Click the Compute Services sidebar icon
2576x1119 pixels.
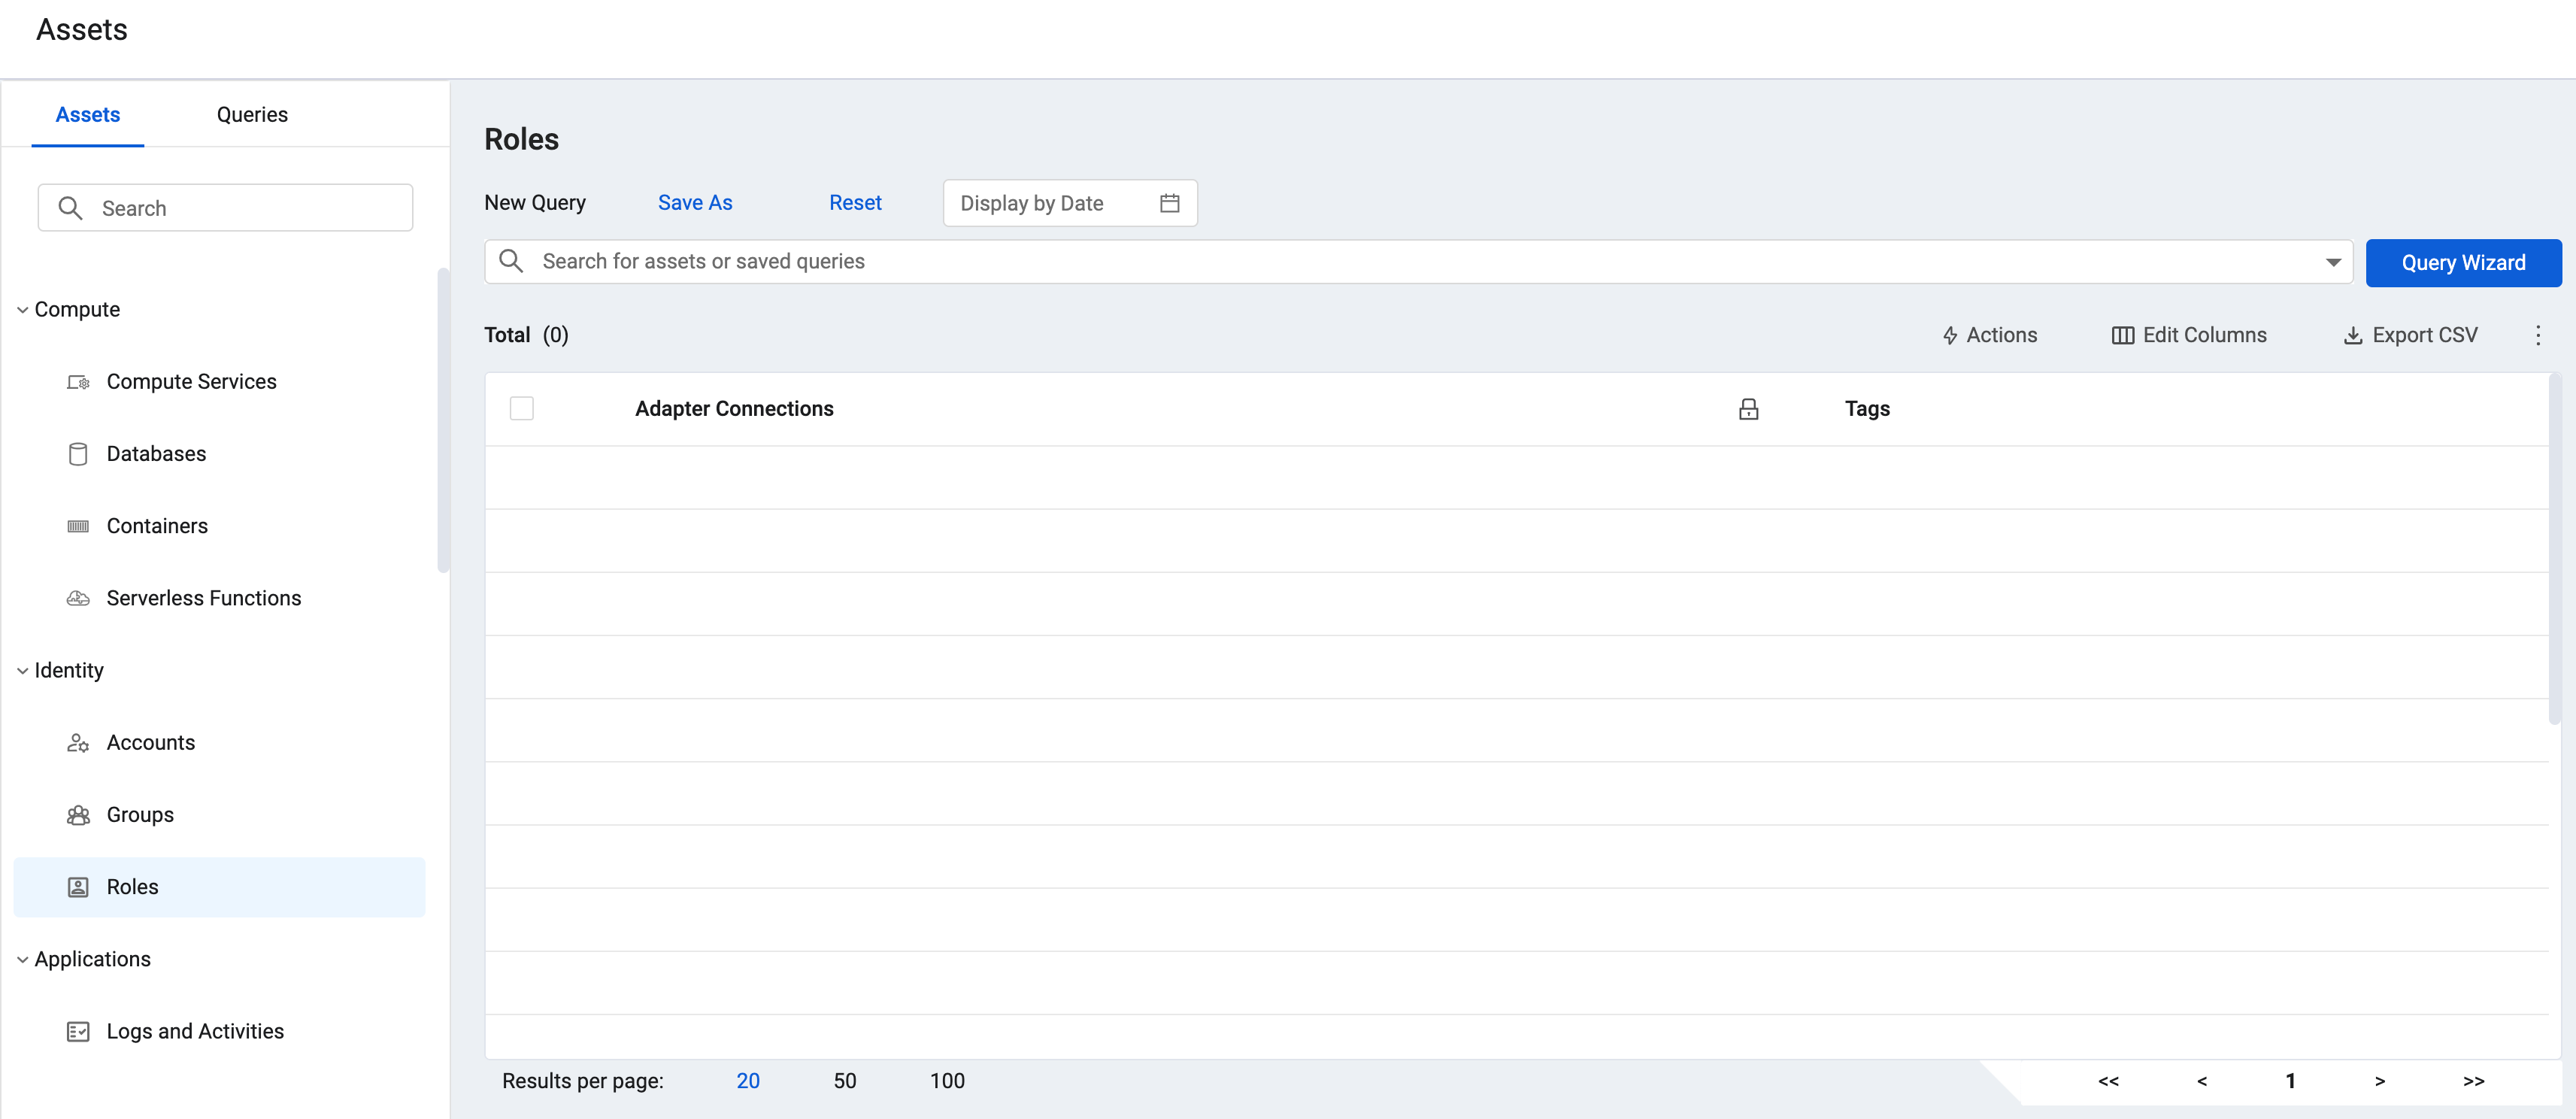click(78, 382)
